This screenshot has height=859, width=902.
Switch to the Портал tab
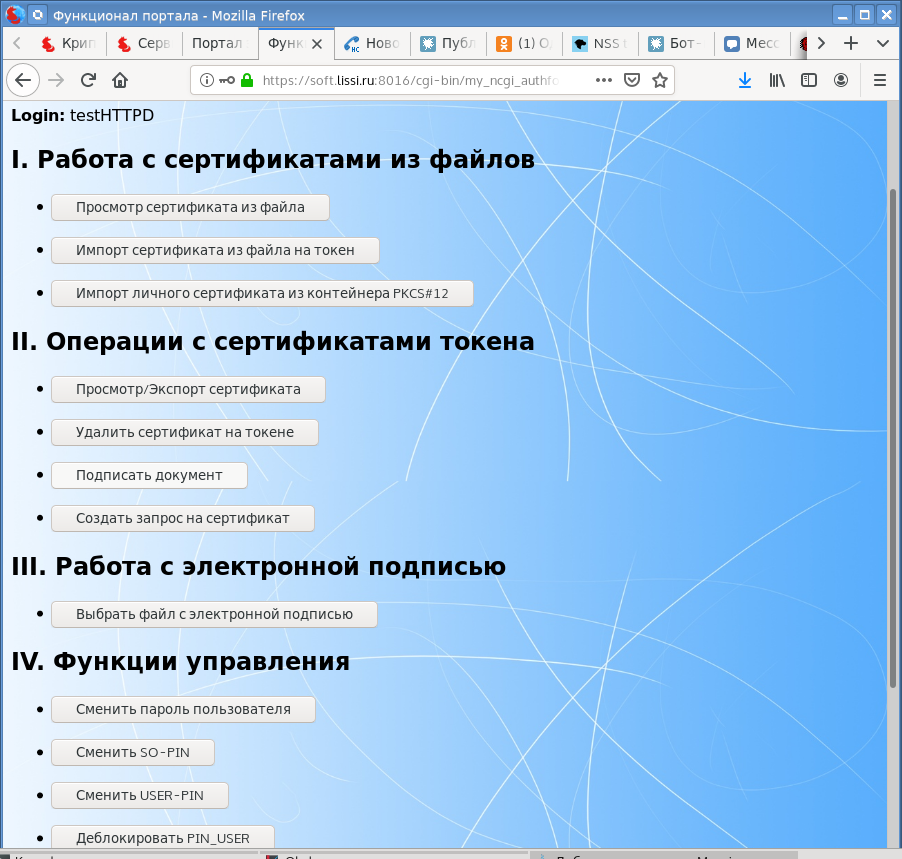point(217,44)
